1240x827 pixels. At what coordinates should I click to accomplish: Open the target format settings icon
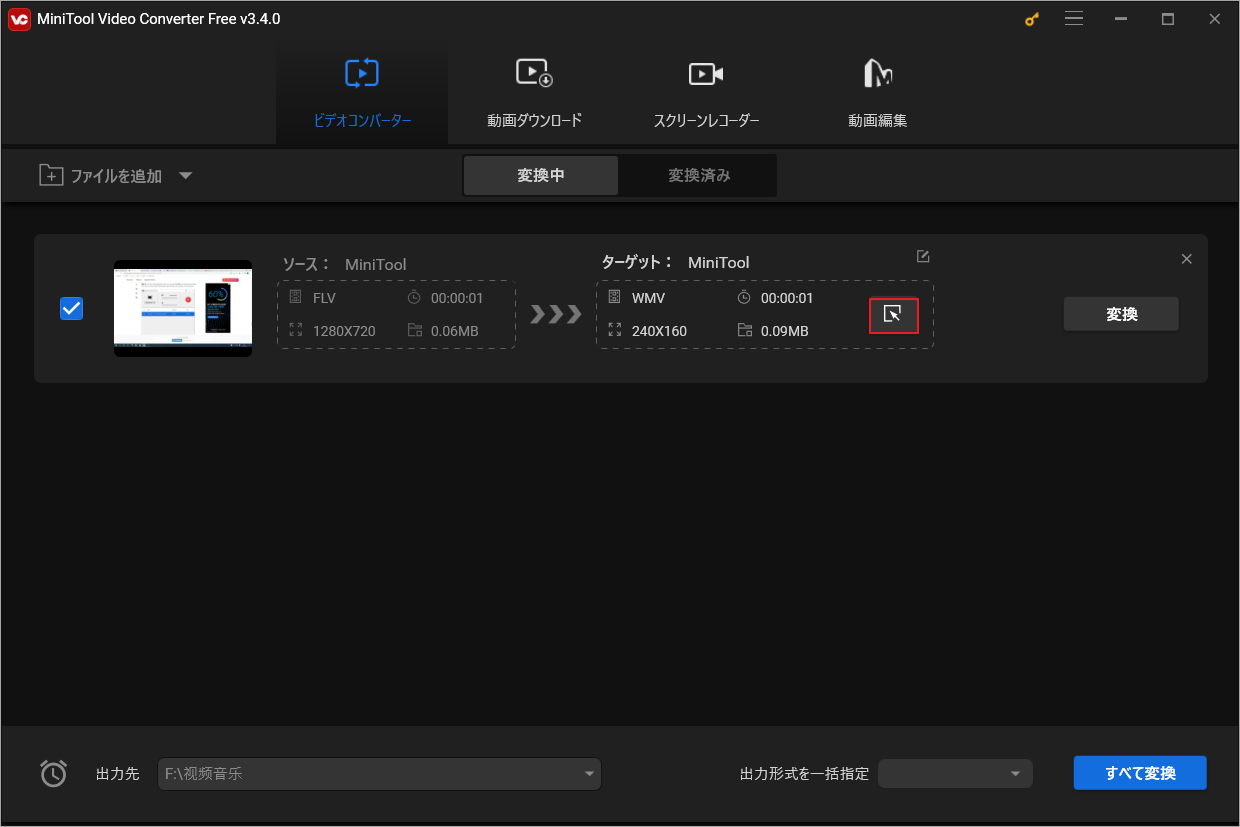pos(893,316)
